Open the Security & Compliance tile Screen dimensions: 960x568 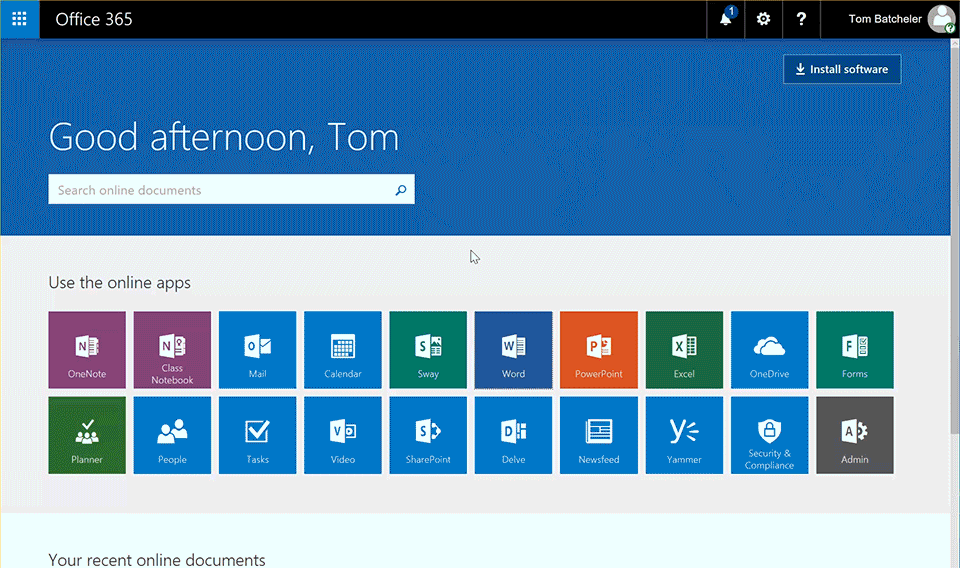point(770,435)
